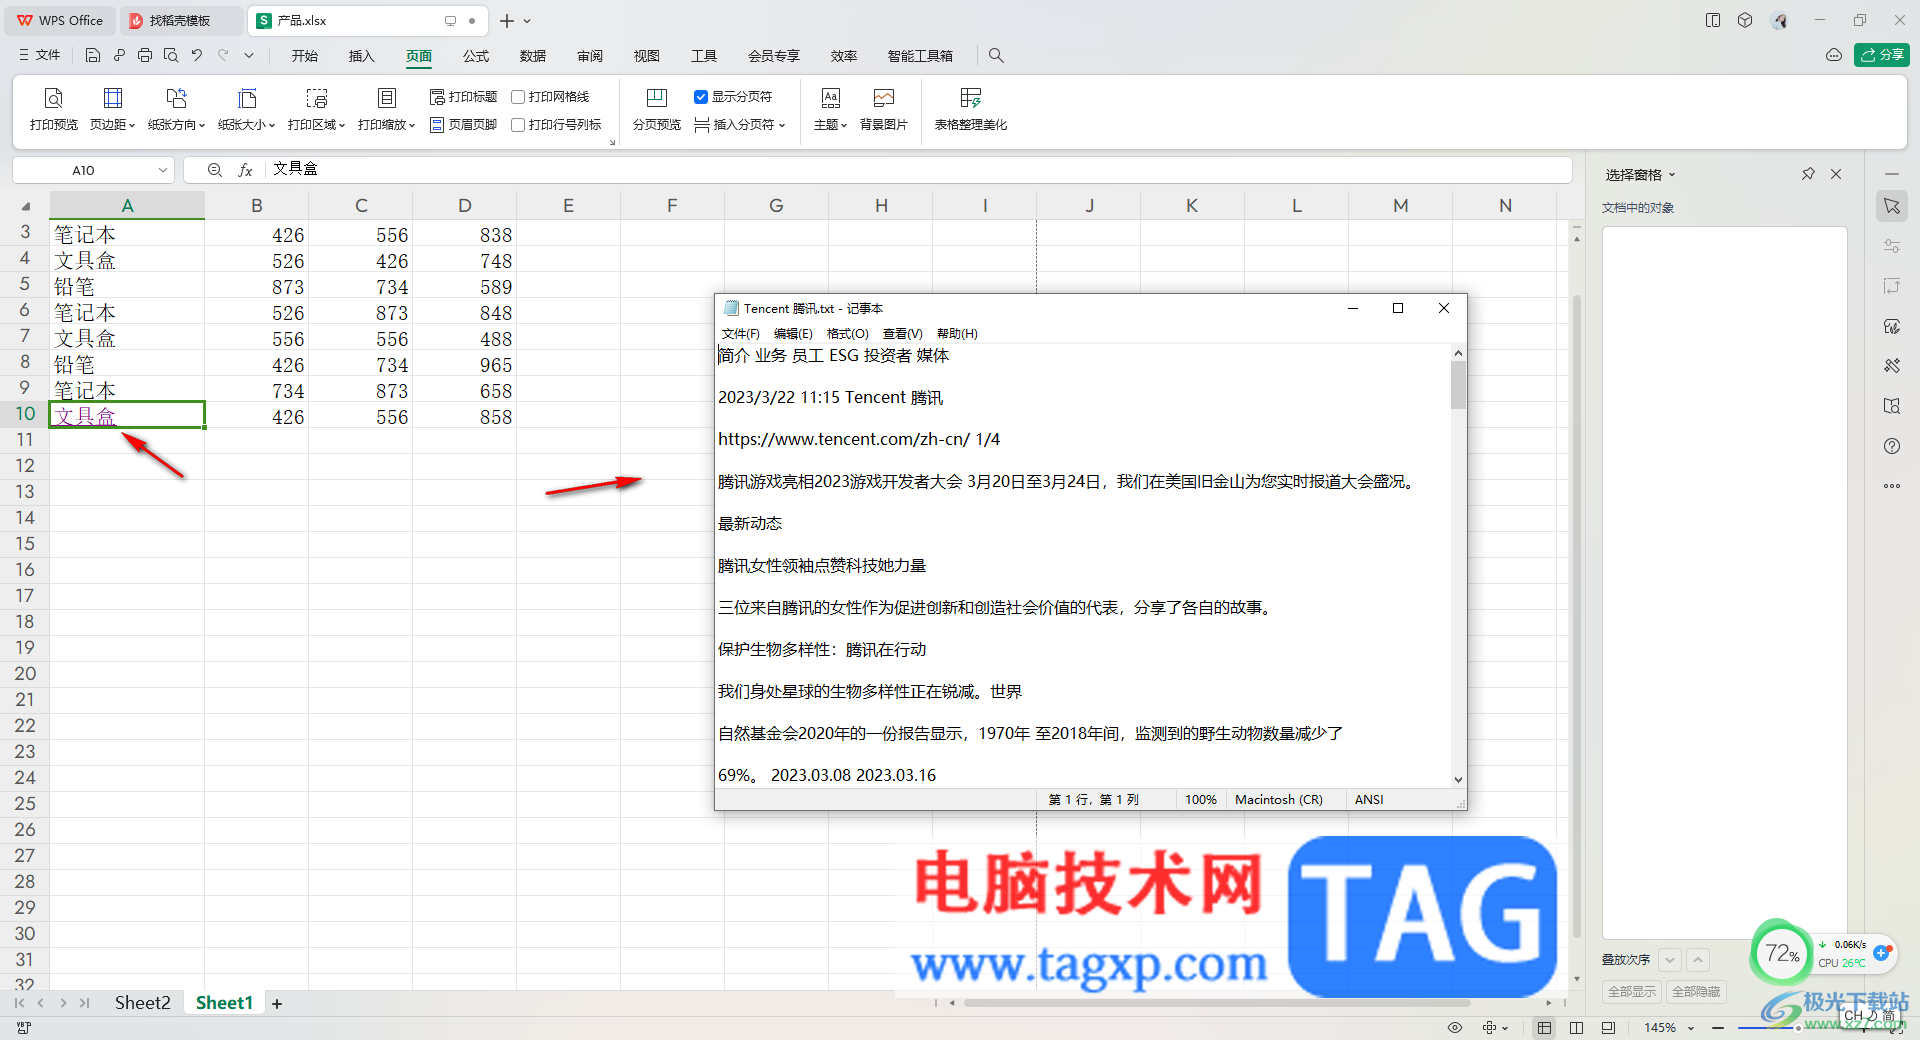Image resolution: width=1920 pixels, height=1040 pixels.
Task: Add a new sheet with plus button
Action: [277, 1003]
